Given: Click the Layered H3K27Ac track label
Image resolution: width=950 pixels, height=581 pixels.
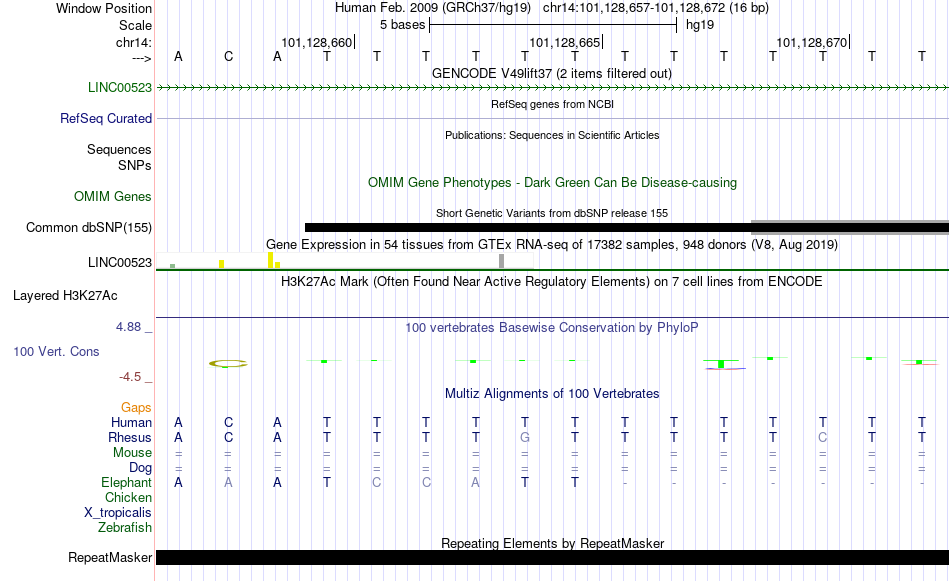Looking at the screenshot, I should click(x=65, y=296).
